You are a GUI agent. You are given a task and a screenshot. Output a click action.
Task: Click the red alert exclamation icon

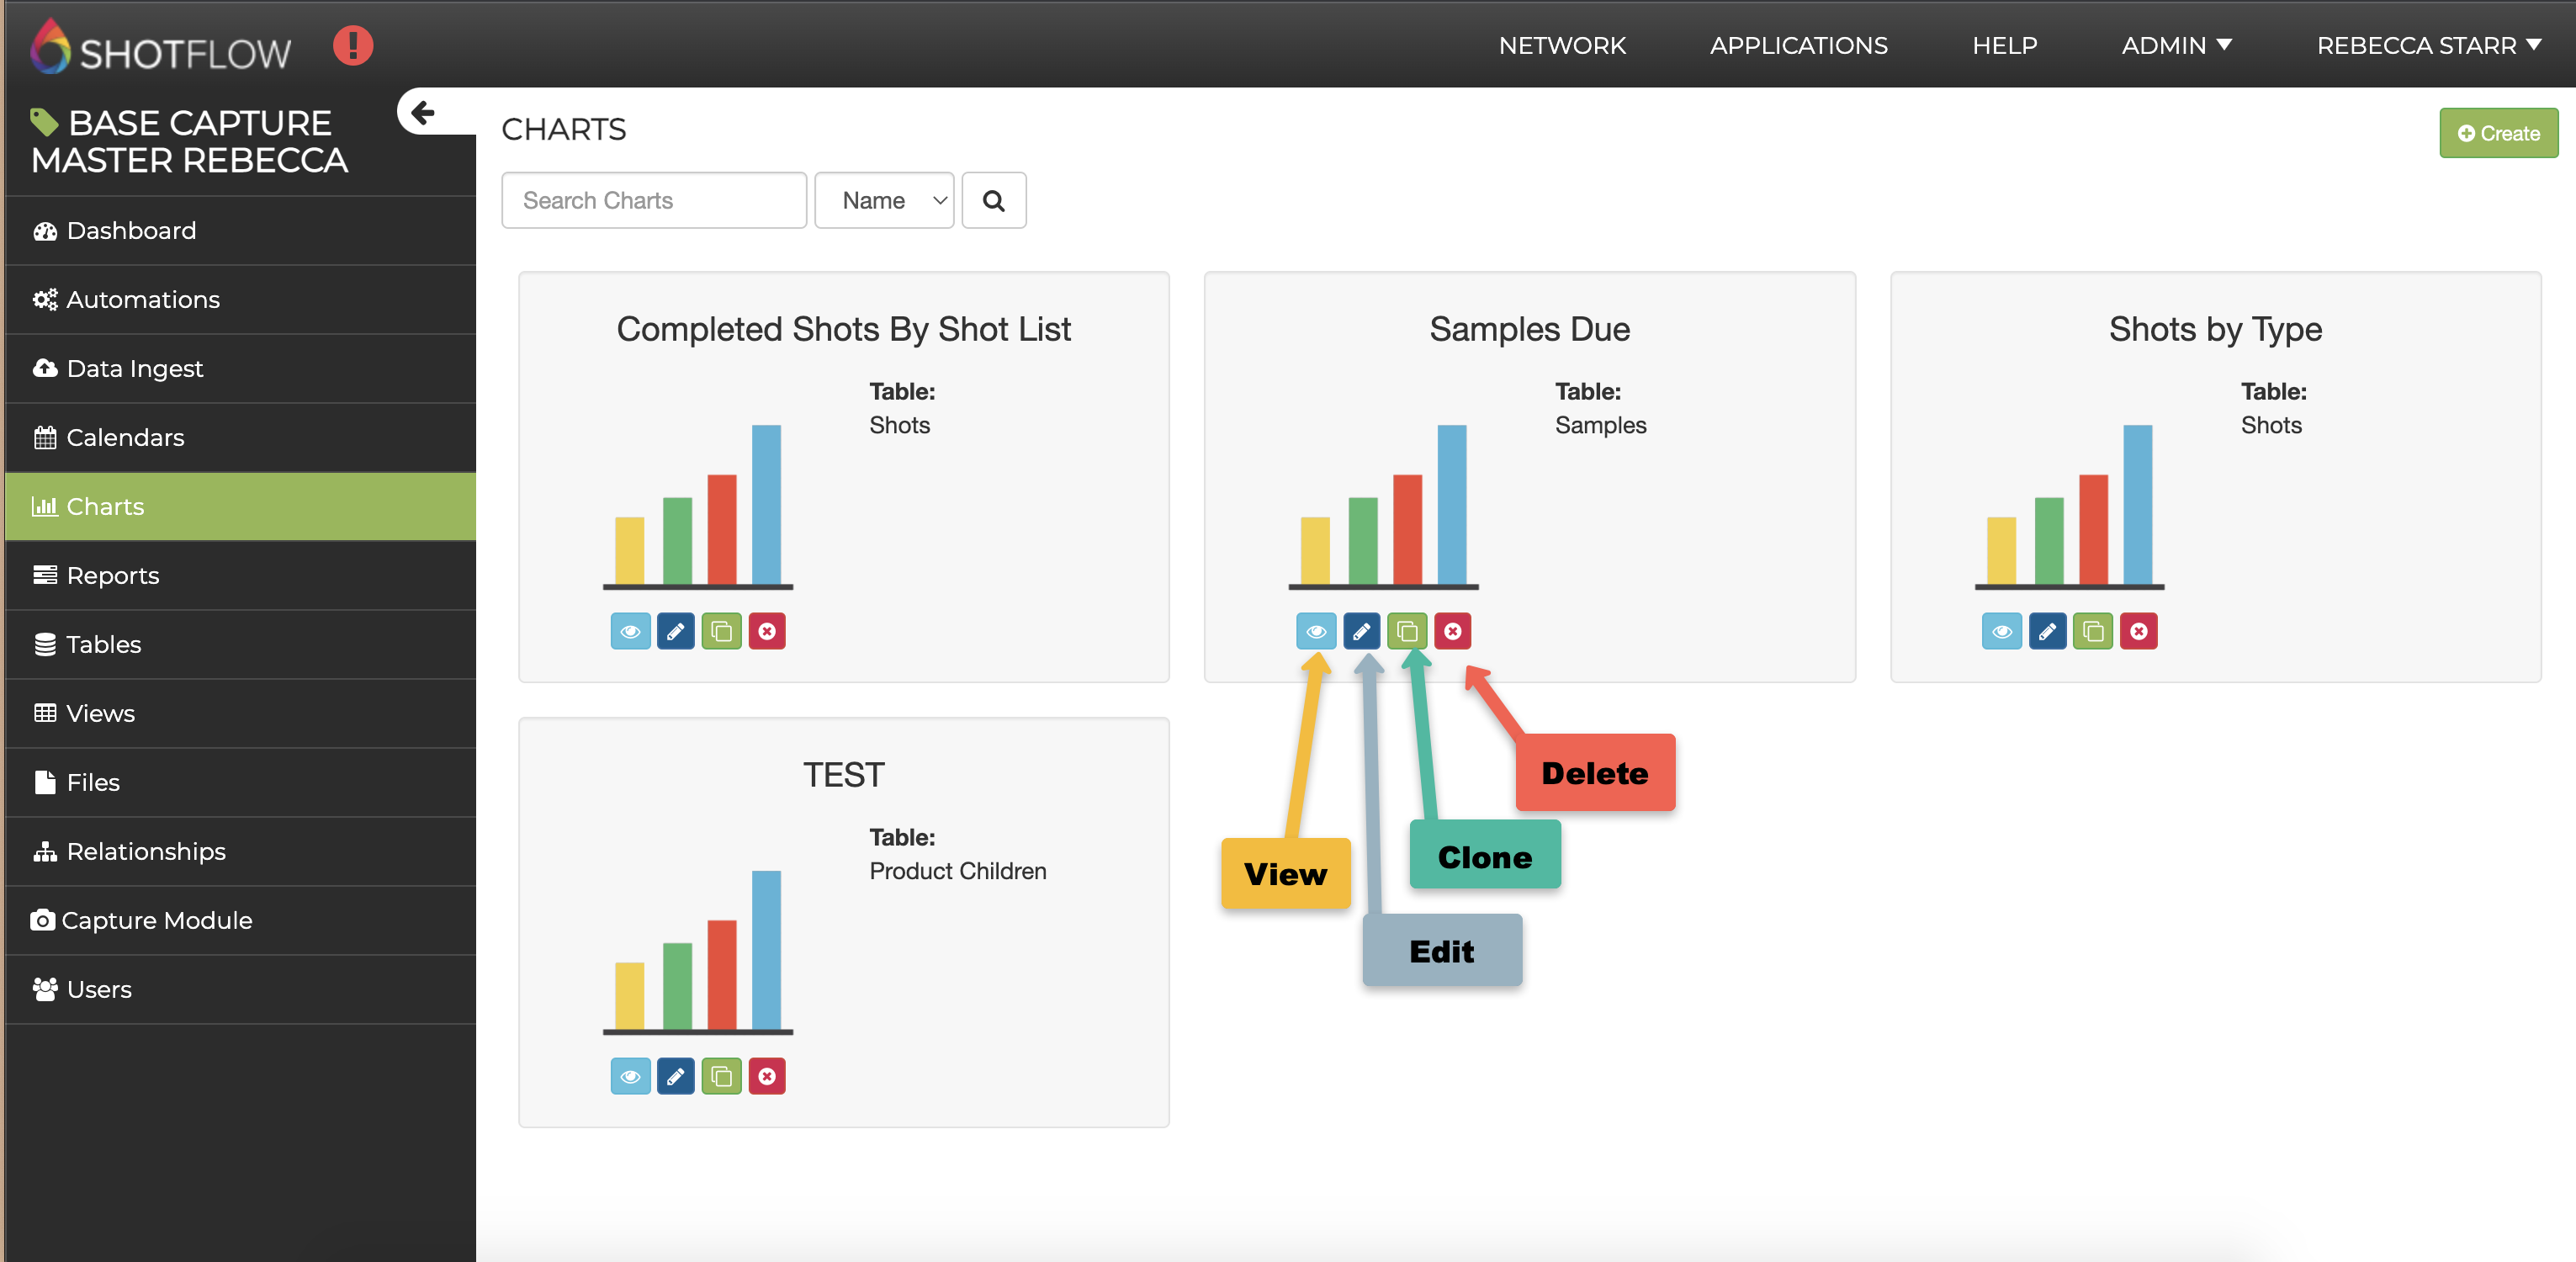click(352, 46)
